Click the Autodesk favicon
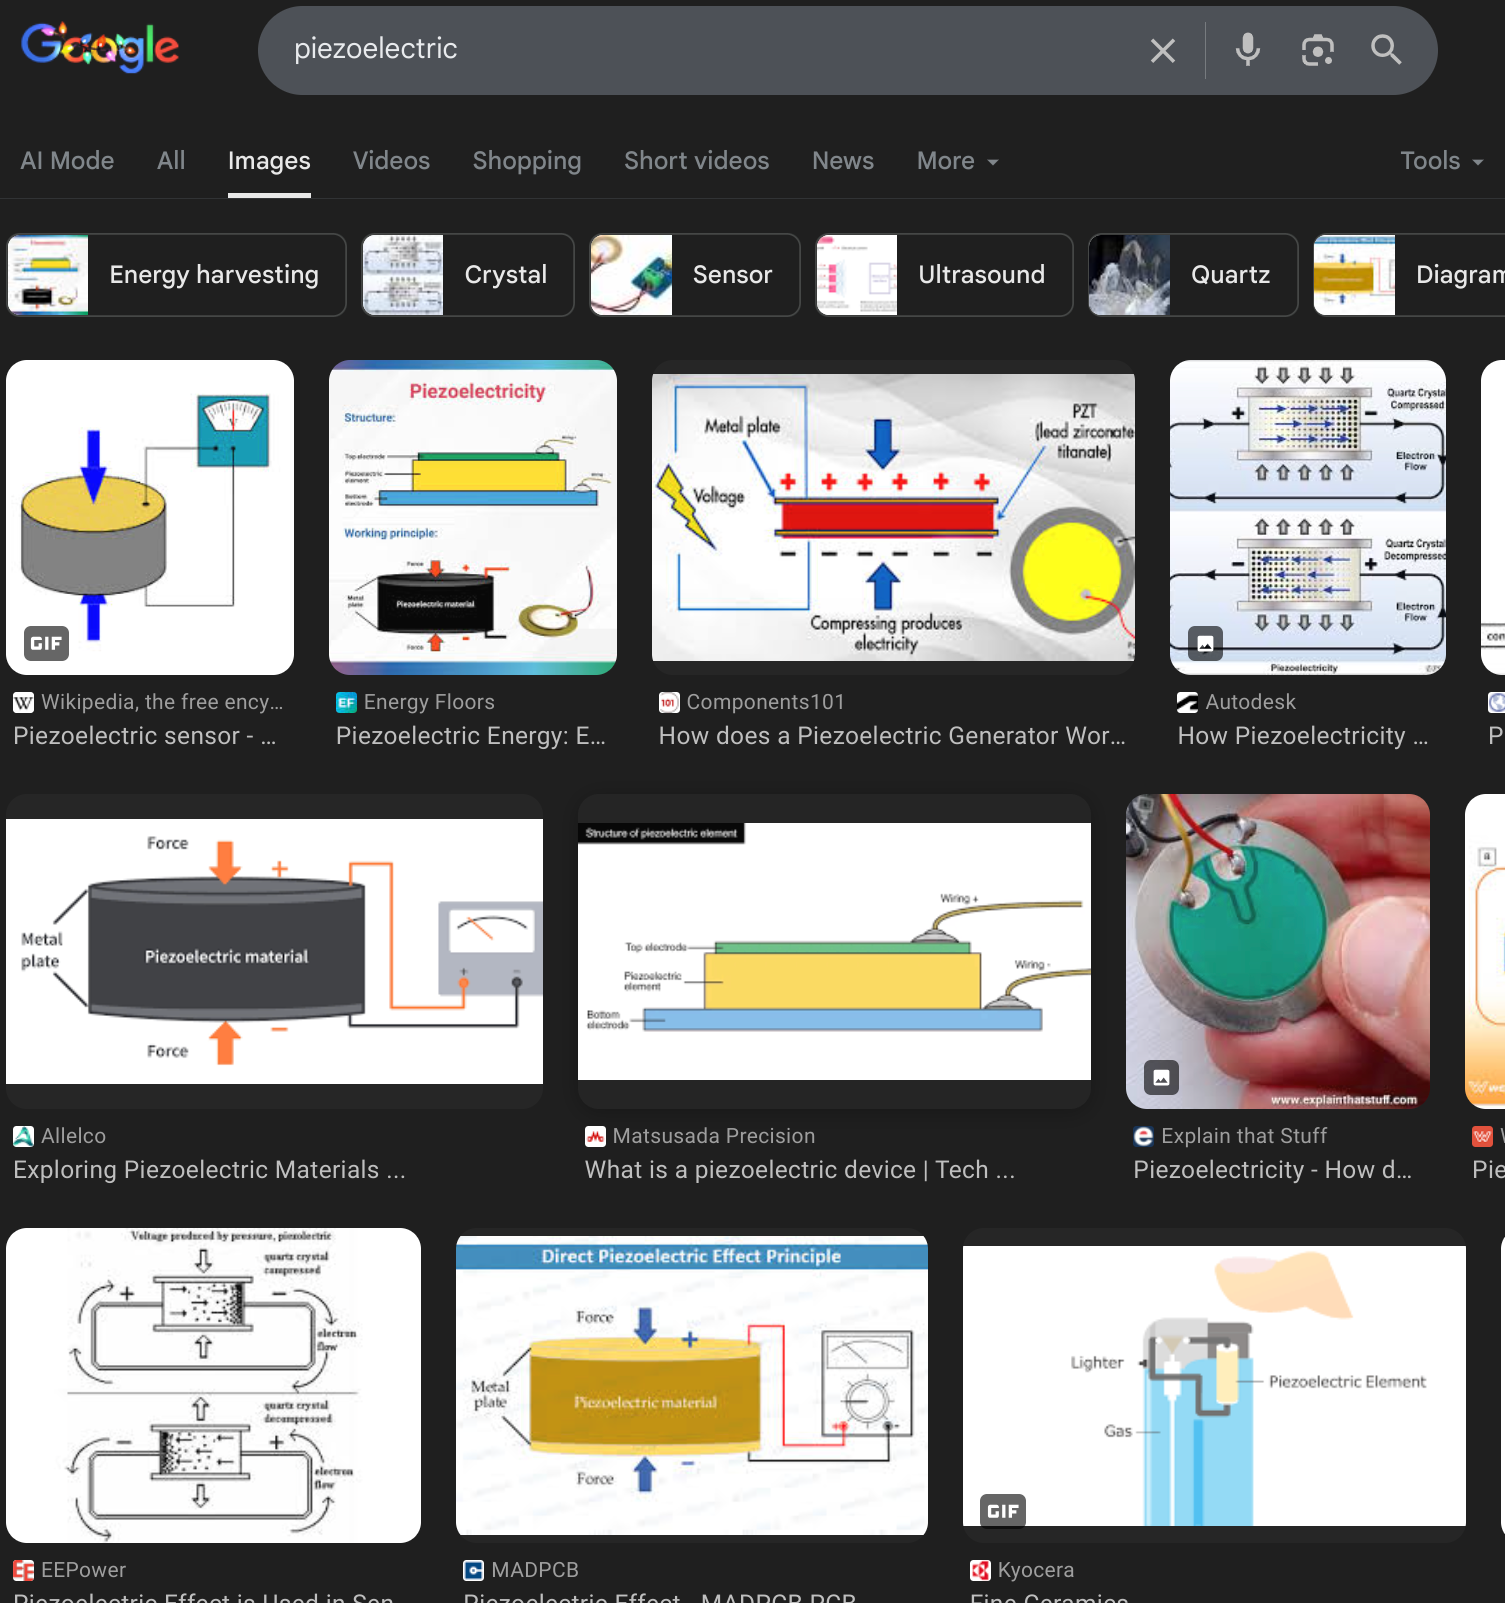 [1188, 702]
